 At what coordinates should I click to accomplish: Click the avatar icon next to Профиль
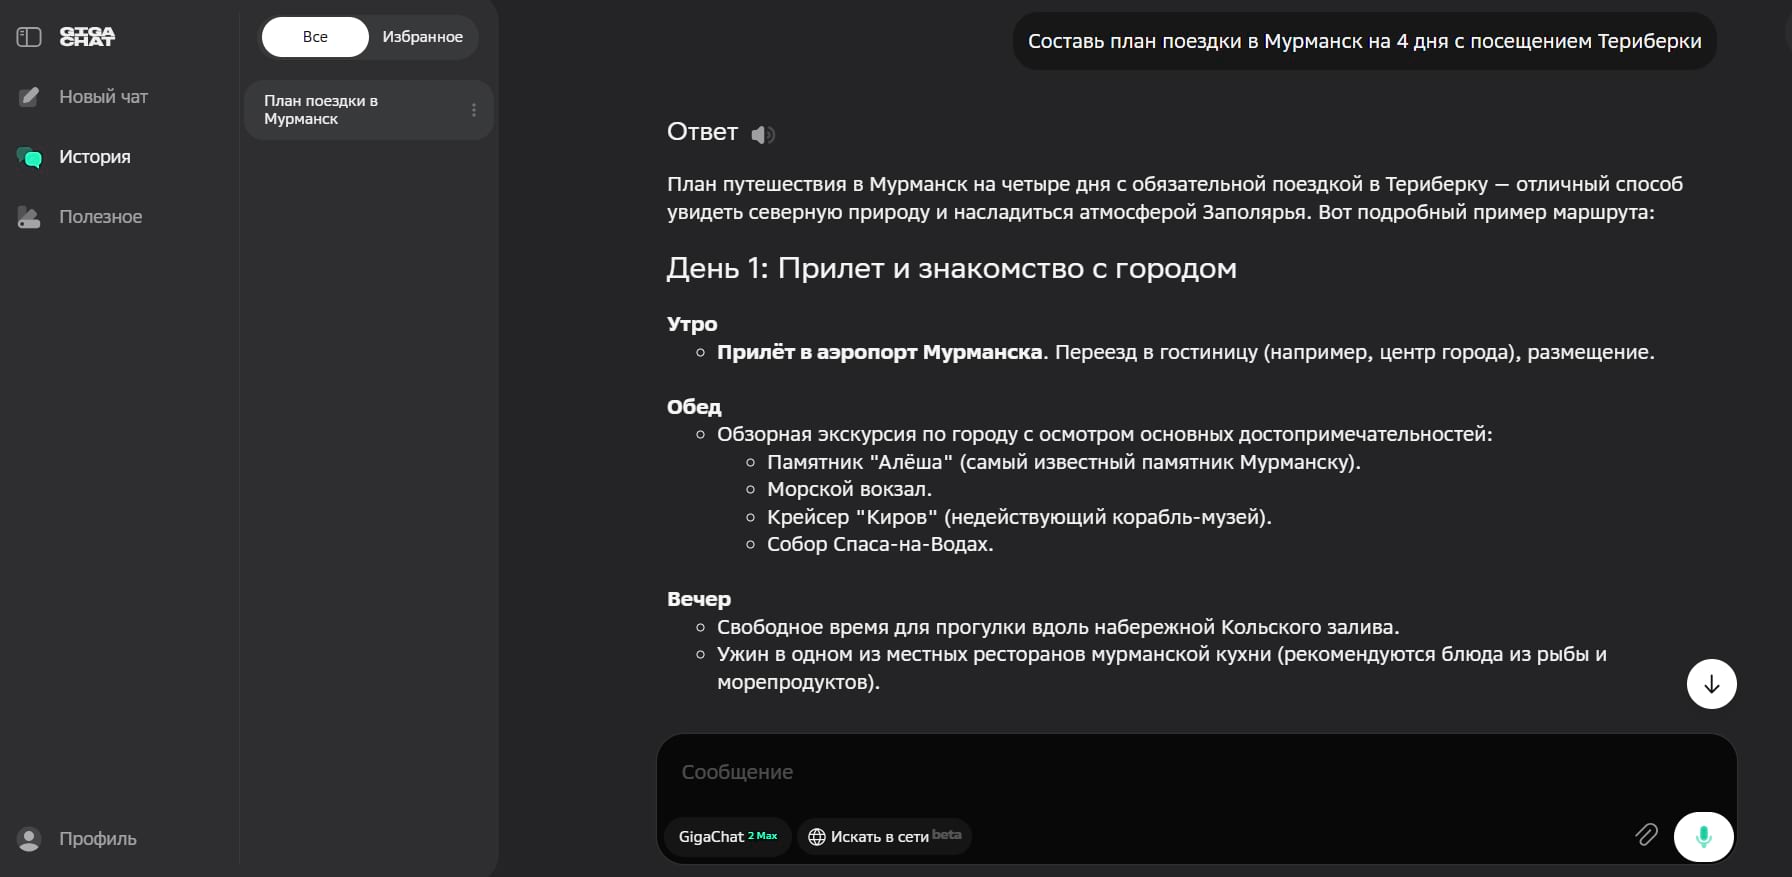(x=29, y=839)
